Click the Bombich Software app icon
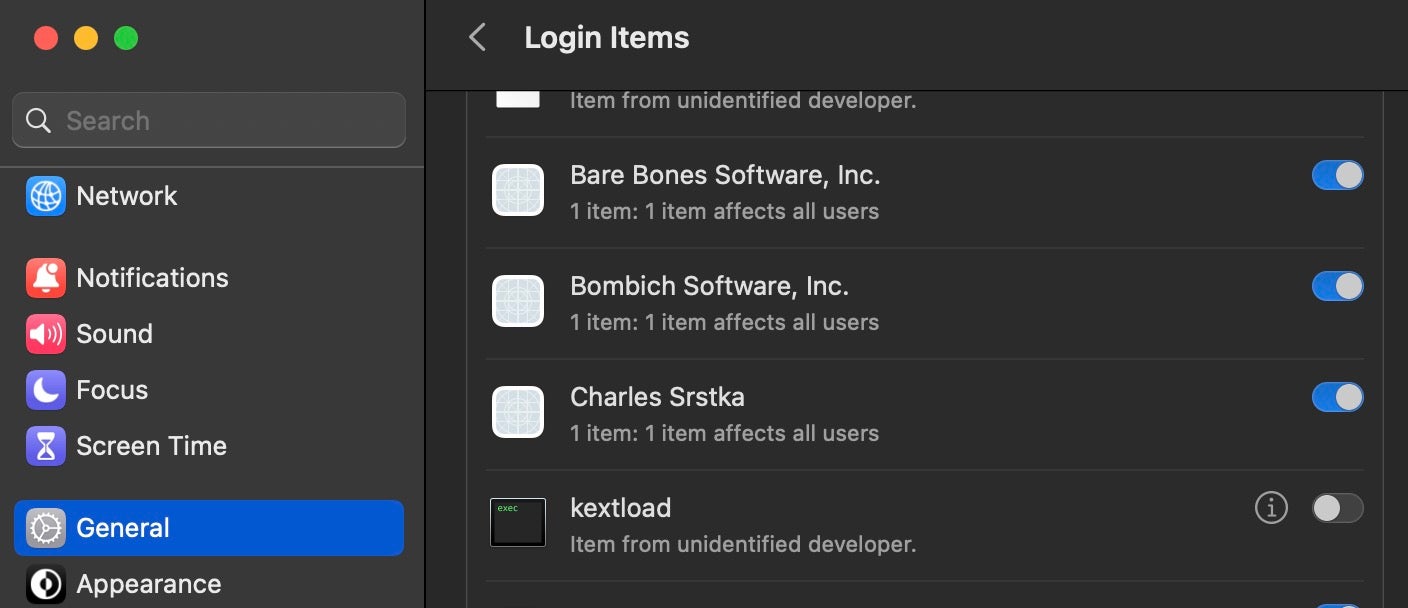The width and height of the screenshot is (1408, 608). [518, 301]
